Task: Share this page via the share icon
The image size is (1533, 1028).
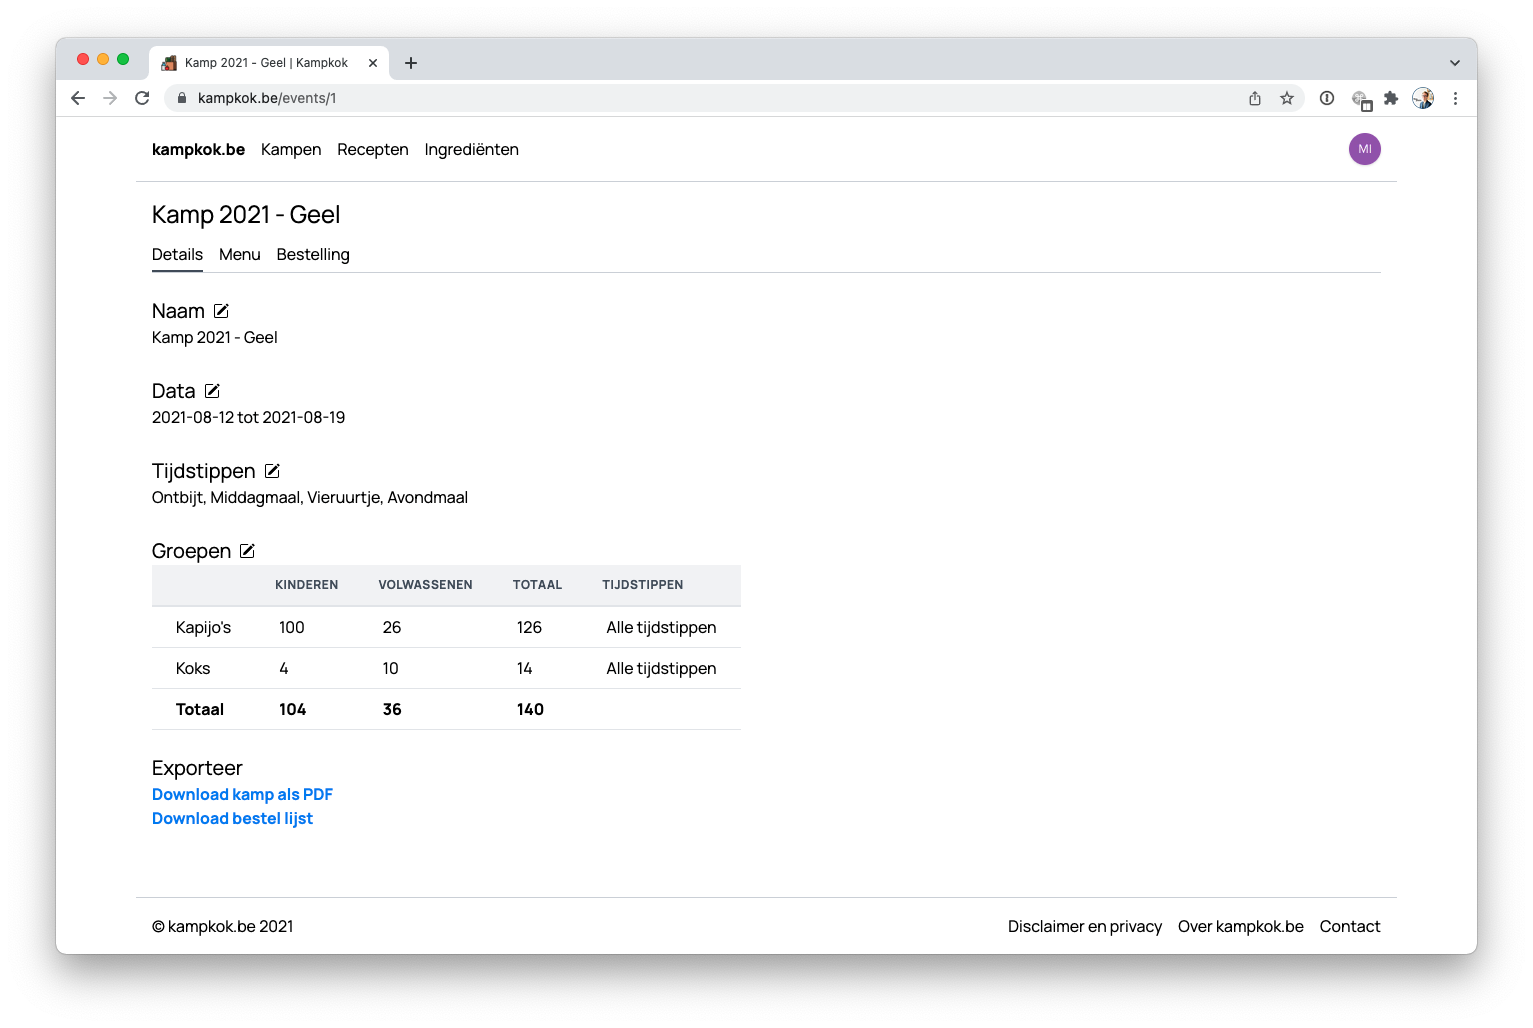Action: pyautogui.click(x=1255, y=98)
